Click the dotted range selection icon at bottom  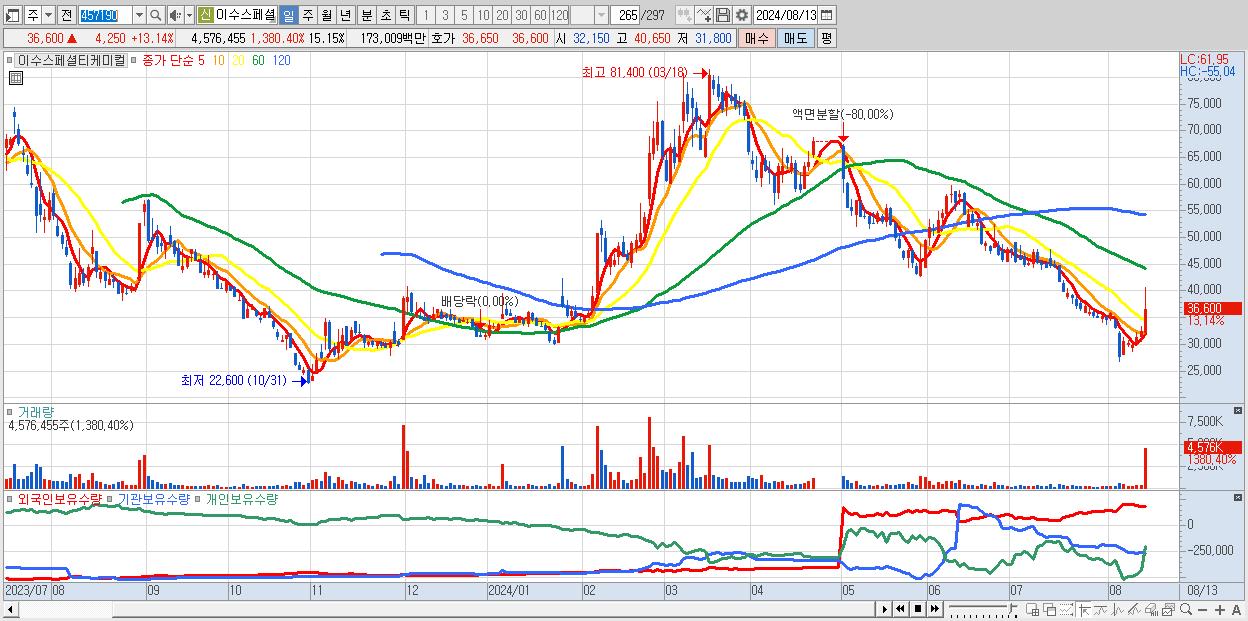1066,610
